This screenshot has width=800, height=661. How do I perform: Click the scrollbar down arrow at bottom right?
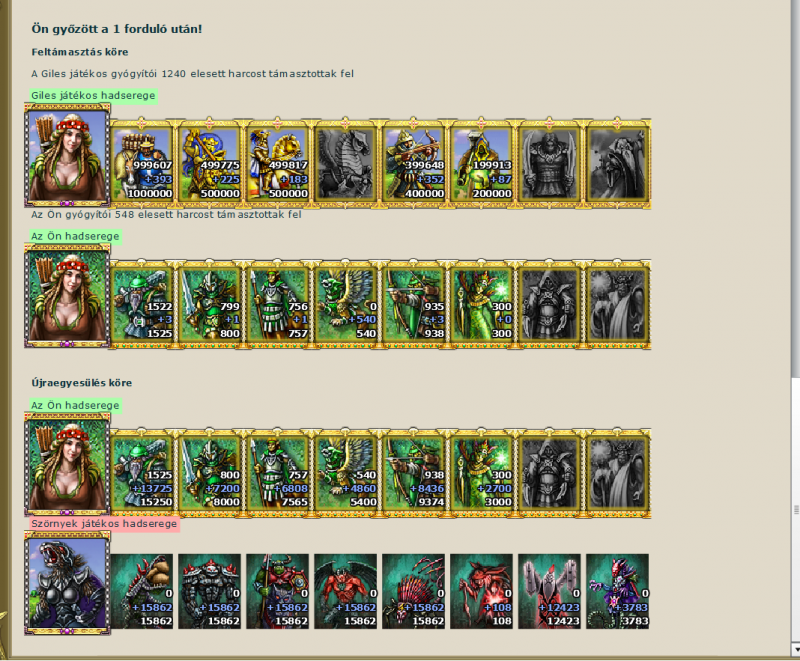tap(795, 650)
